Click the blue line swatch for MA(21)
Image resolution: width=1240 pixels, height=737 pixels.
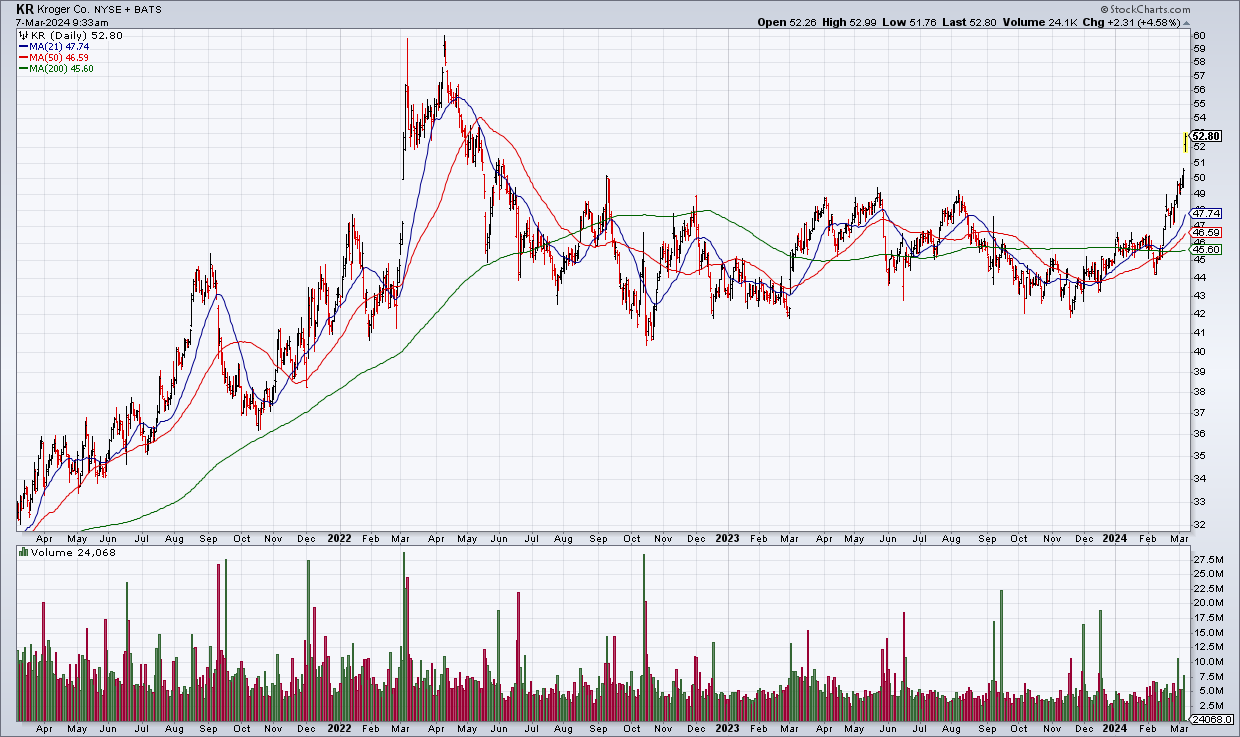(x=23, y=47)
